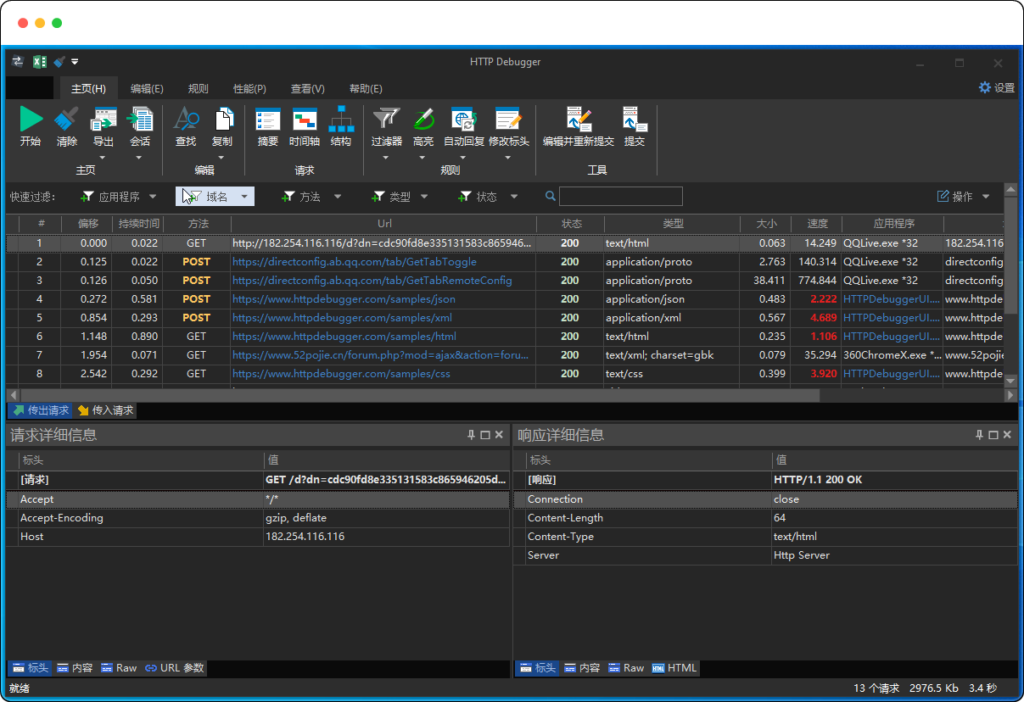The height and width of the screenshot is (702, 1024).
Task: Open the 操作 actions dropdown
Action: coord(963,197)
